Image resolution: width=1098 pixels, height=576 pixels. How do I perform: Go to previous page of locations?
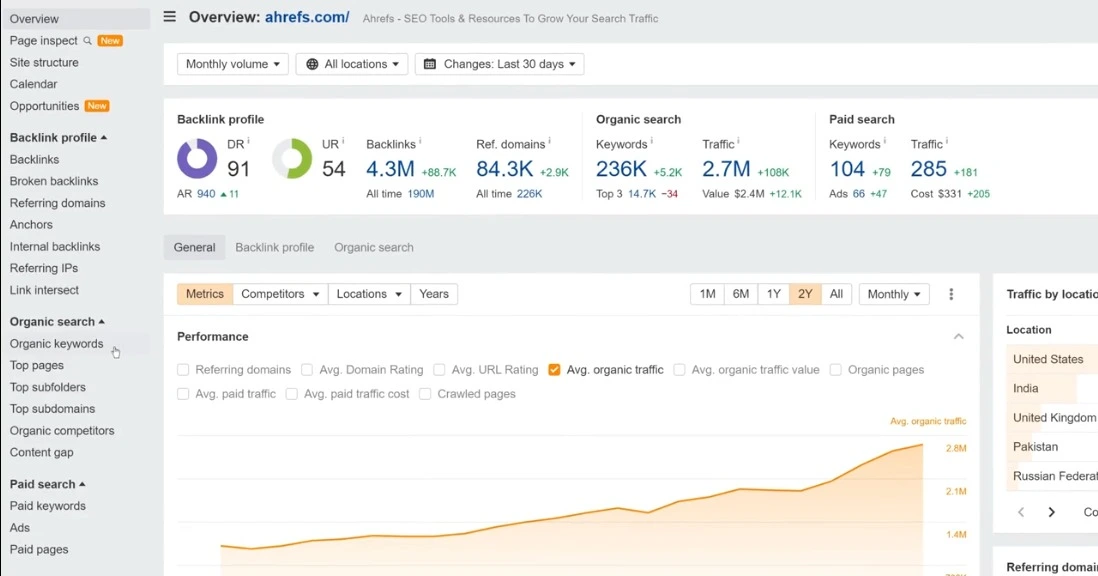click(x=1021, y=512)
